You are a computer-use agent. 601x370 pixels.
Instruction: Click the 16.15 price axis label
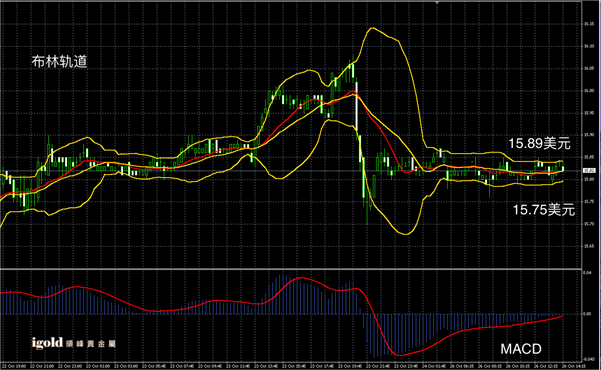tap(589, 24)
